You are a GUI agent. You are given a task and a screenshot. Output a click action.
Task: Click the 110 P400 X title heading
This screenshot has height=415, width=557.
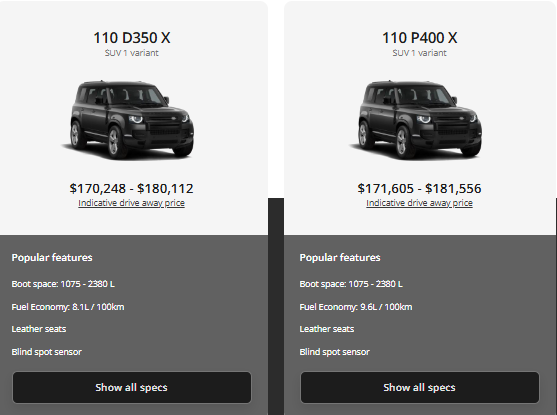420,38
